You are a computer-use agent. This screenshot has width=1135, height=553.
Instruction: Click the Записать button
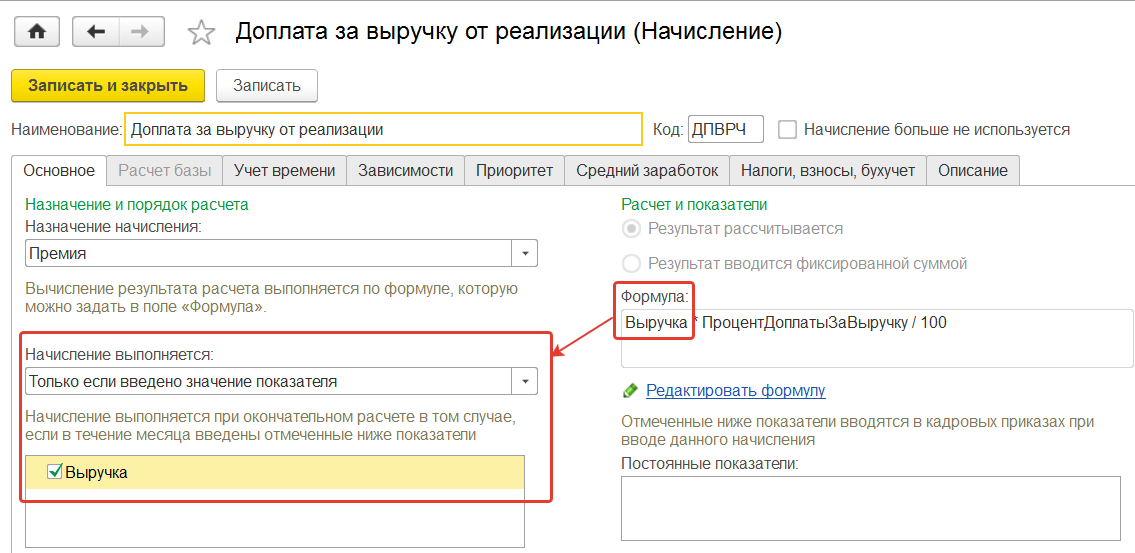266,85
